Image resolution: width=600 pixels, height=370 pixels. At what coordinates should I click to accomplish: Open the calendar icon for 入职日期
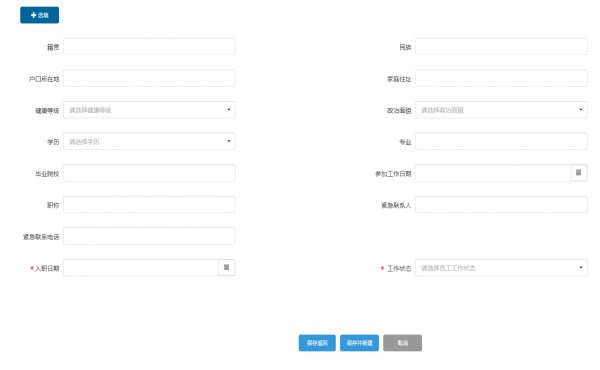[227, 267]
